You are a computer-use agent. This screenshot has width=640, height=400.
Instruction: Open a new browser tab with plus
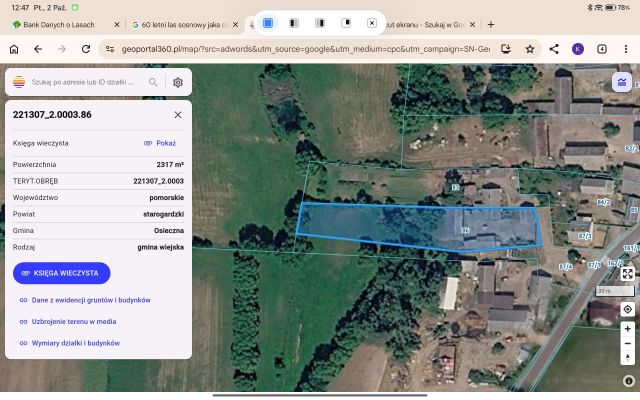(491, 25)
